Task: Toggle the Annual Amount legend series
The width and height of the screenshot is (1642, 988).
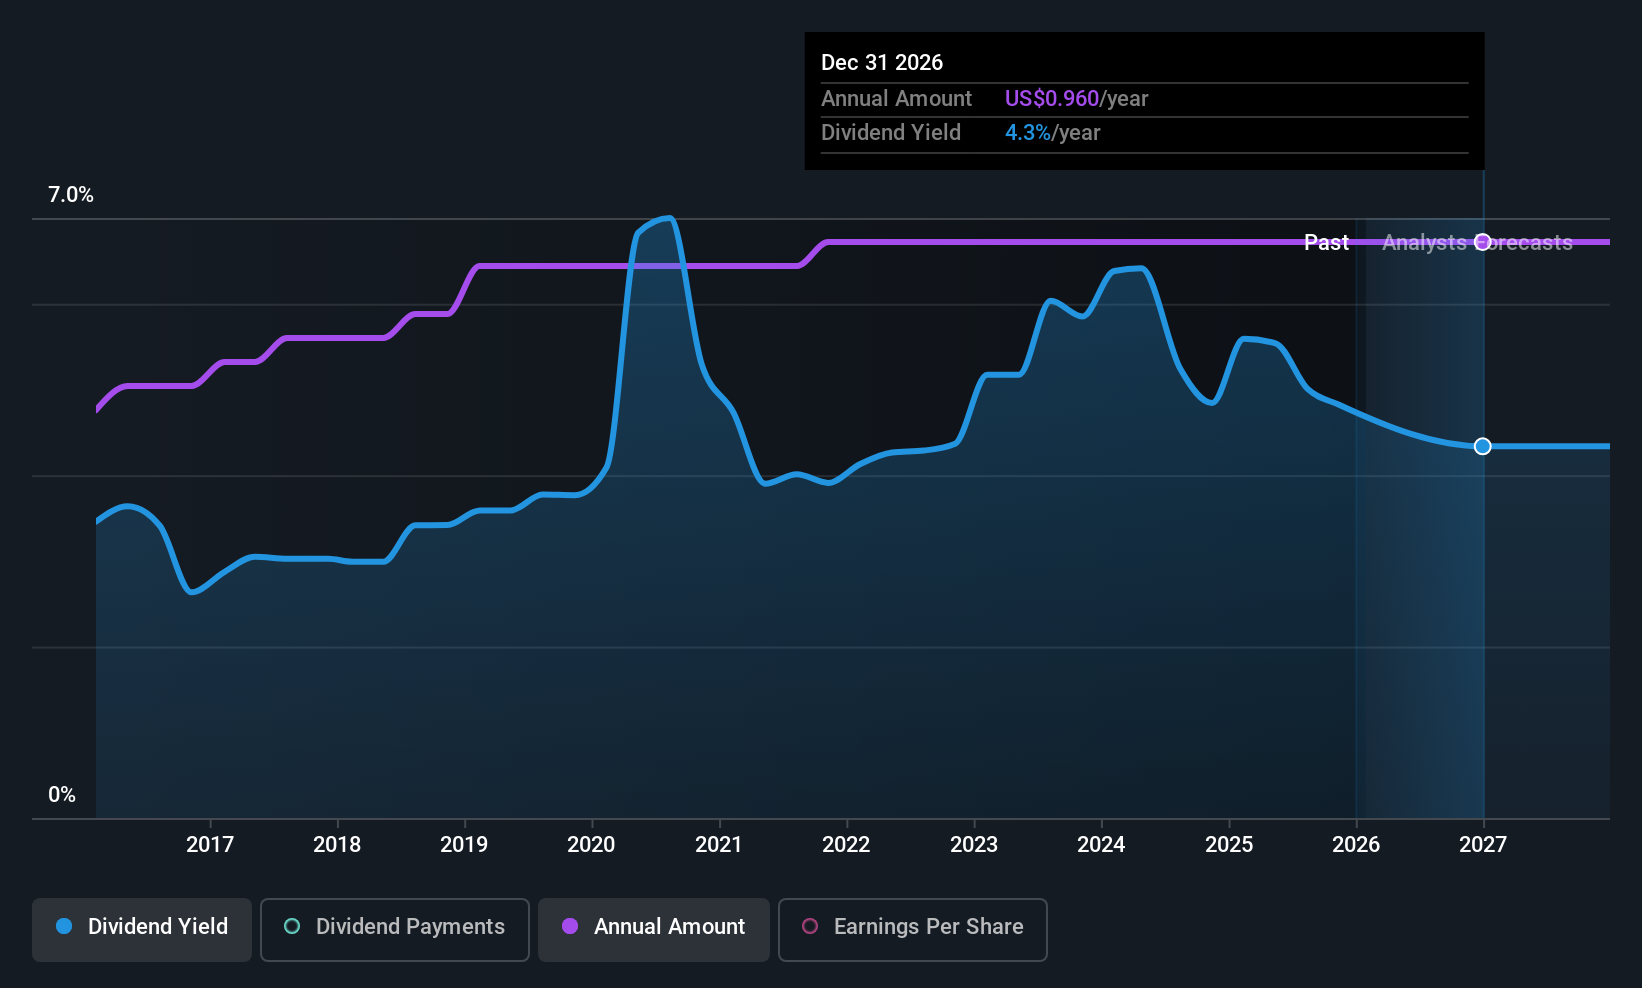Action: 654,930
